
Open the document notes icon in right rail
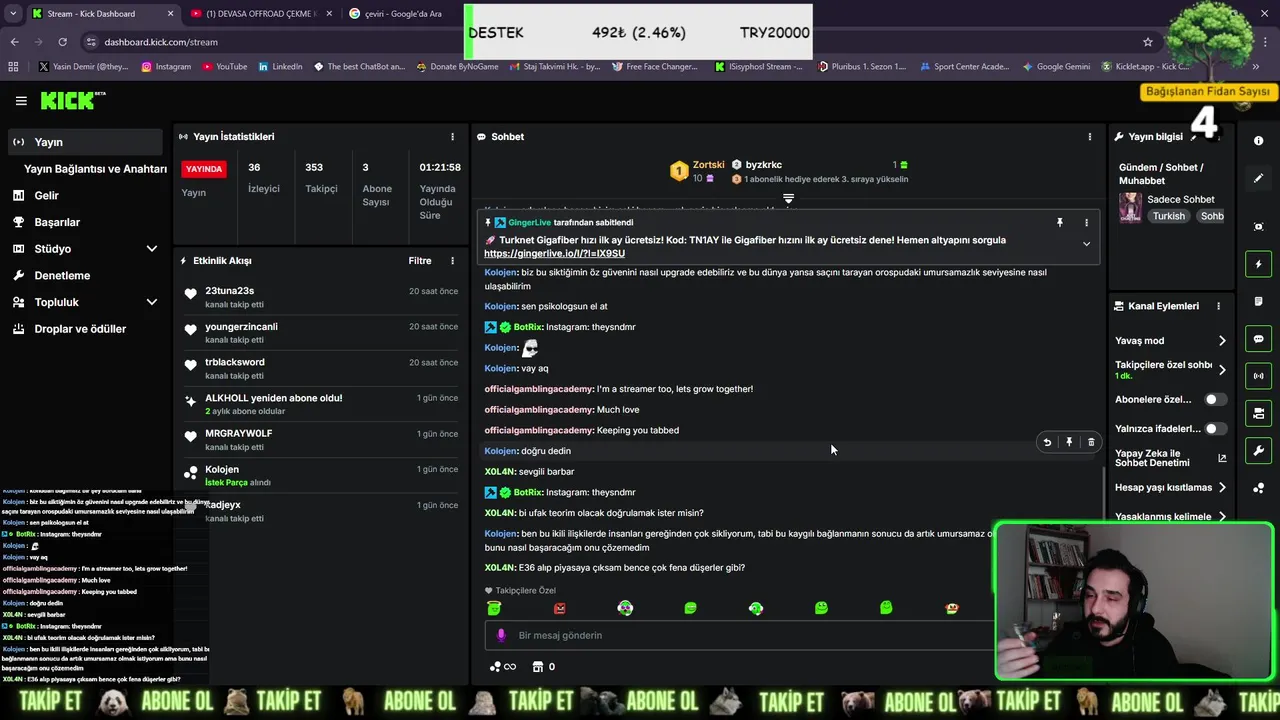pyautogui.click(x=1258, y=302)
